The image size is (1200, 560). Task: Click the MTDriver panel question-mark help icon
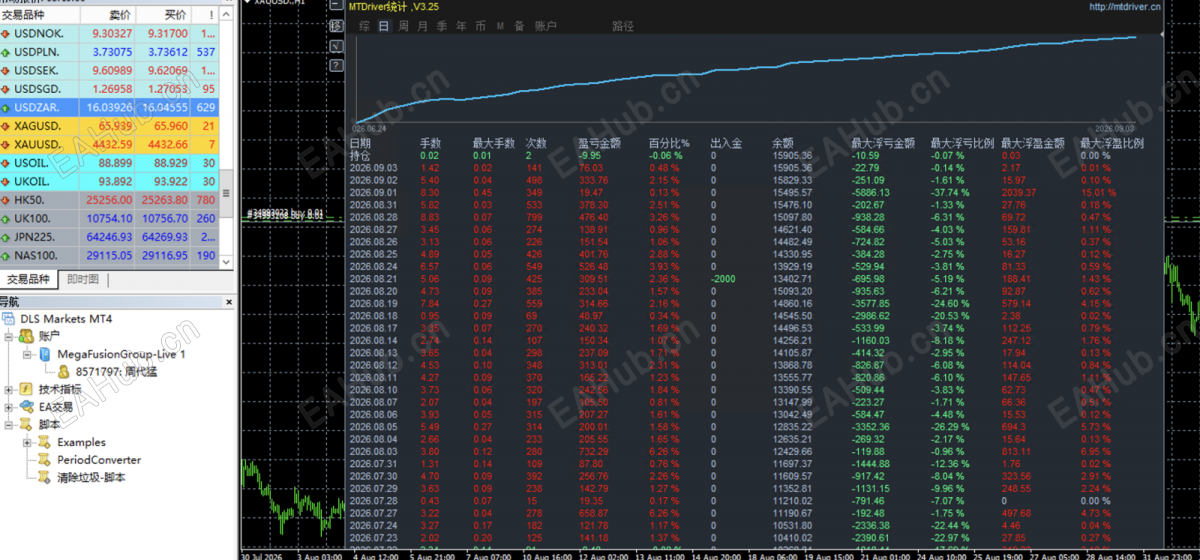tap(336, 65)
